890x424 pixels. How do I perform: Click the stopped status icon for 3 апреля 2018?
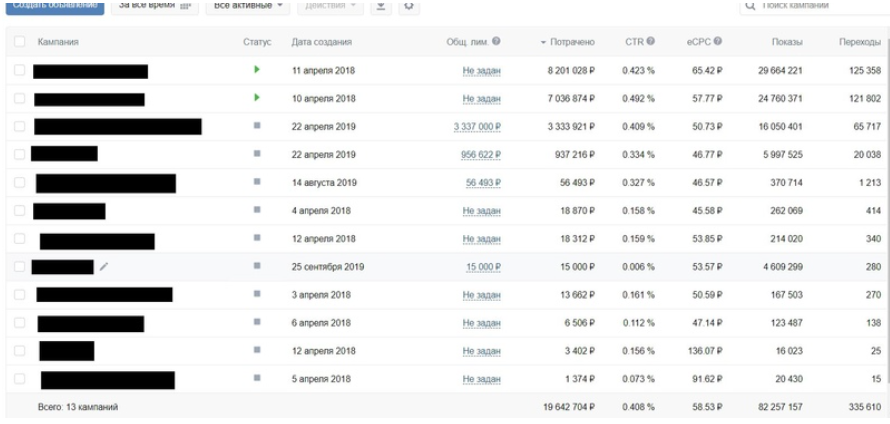257,293
